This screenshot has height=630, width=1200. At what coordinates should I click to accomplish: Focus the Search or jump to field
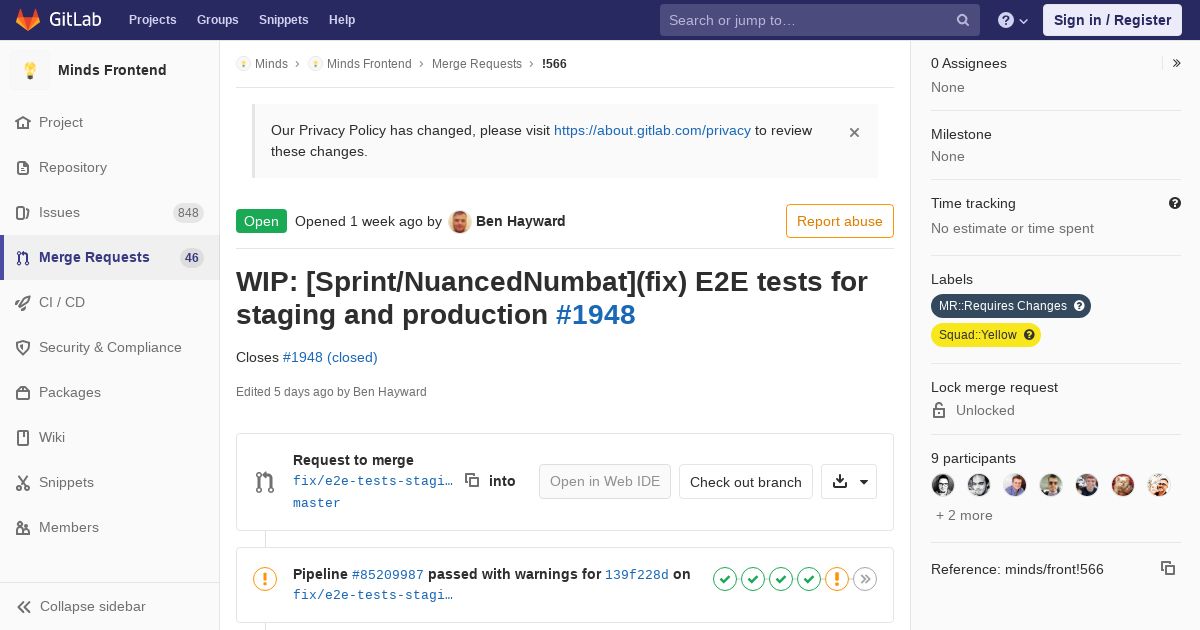point(805,20)
